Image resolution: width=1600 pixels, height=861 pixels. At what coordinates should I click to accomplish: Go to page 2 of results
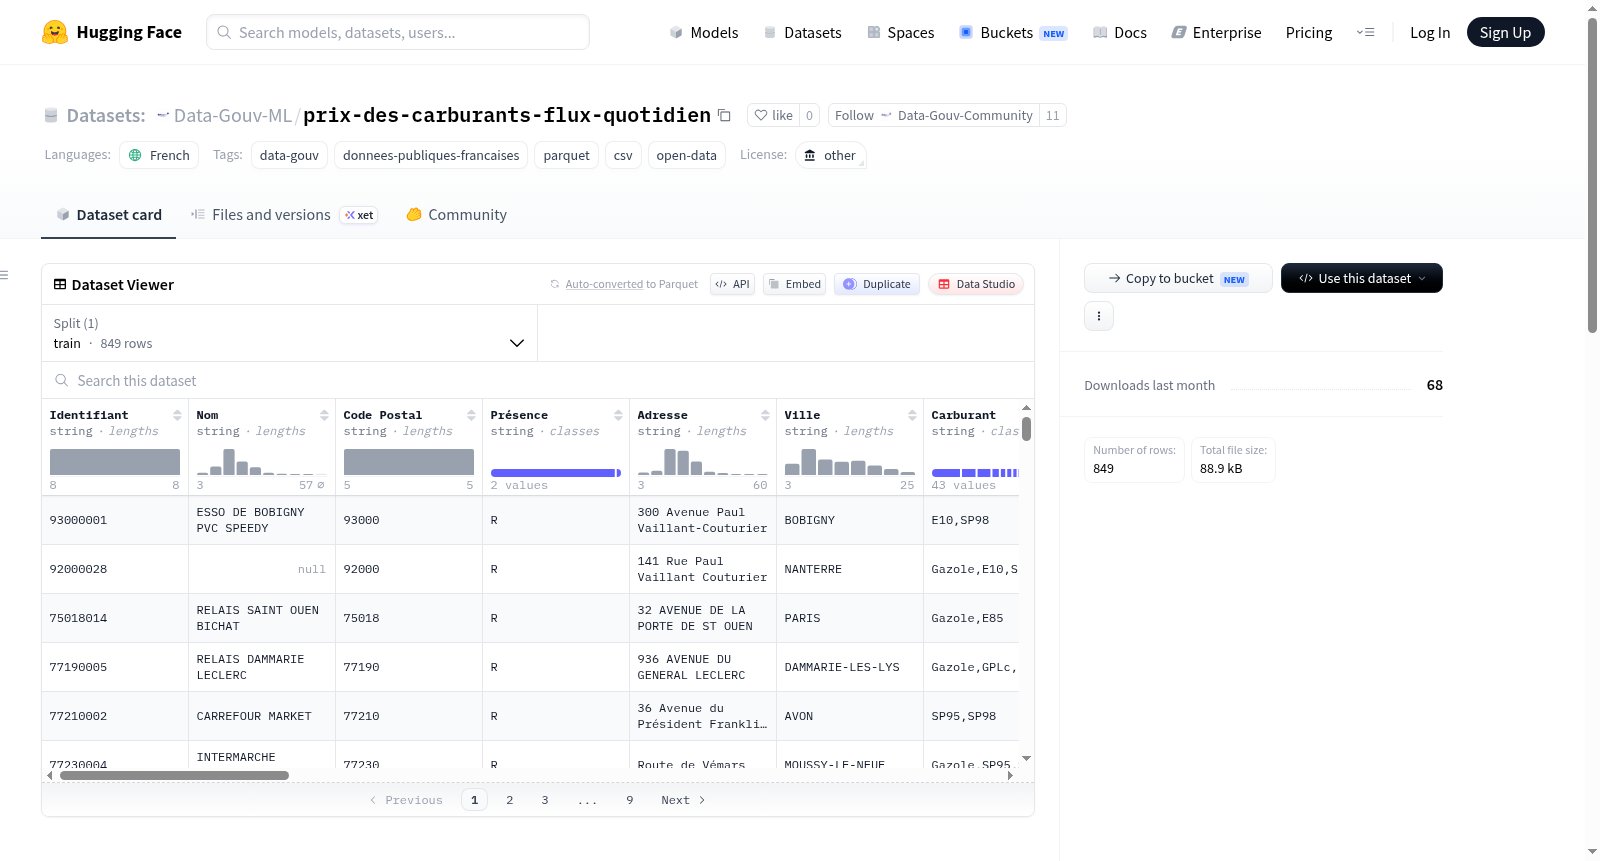(x=510, y=800)
